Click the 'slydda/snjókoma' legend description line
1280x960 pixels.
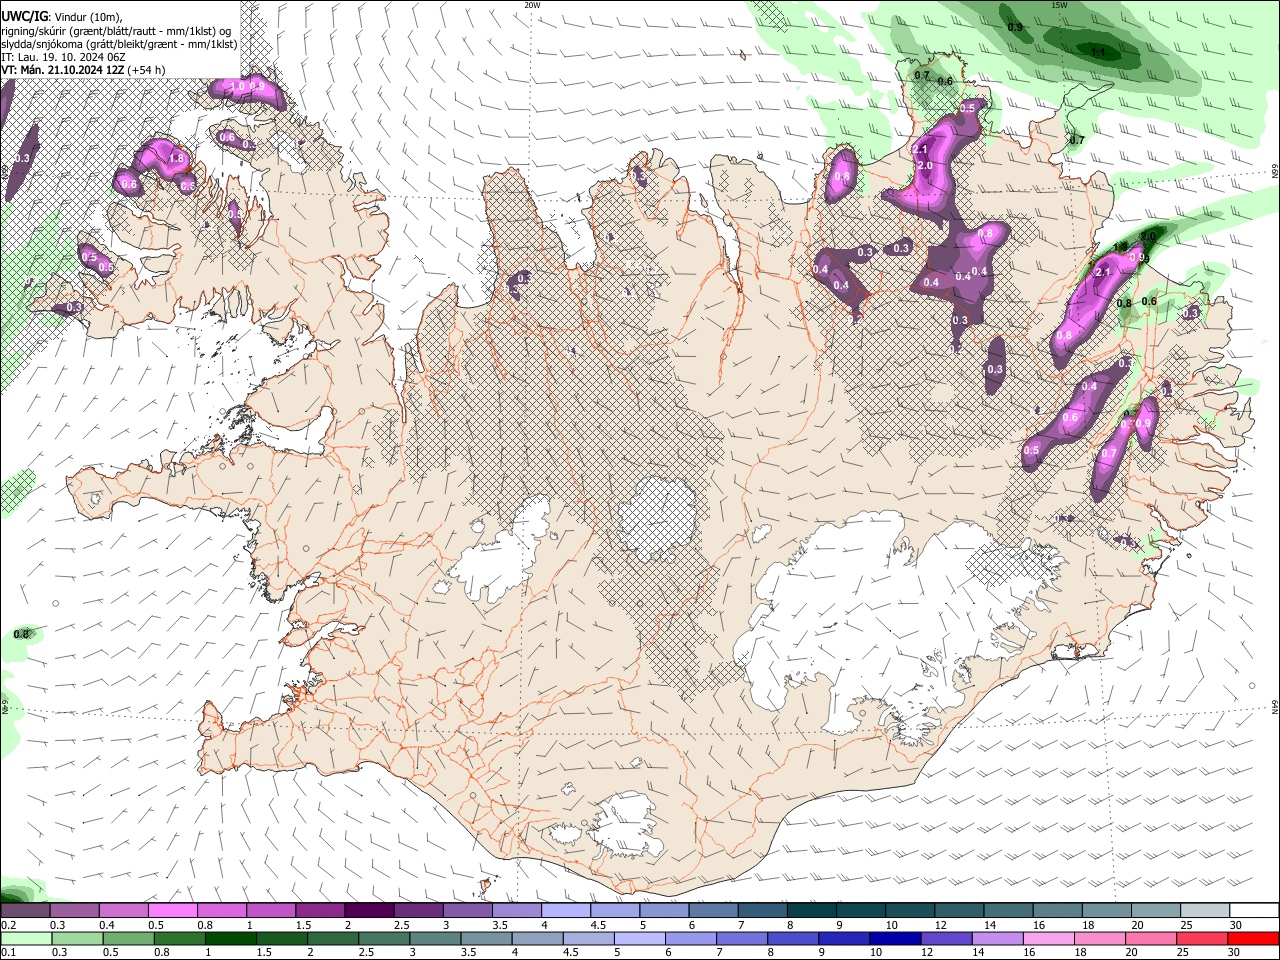(119, 44)
